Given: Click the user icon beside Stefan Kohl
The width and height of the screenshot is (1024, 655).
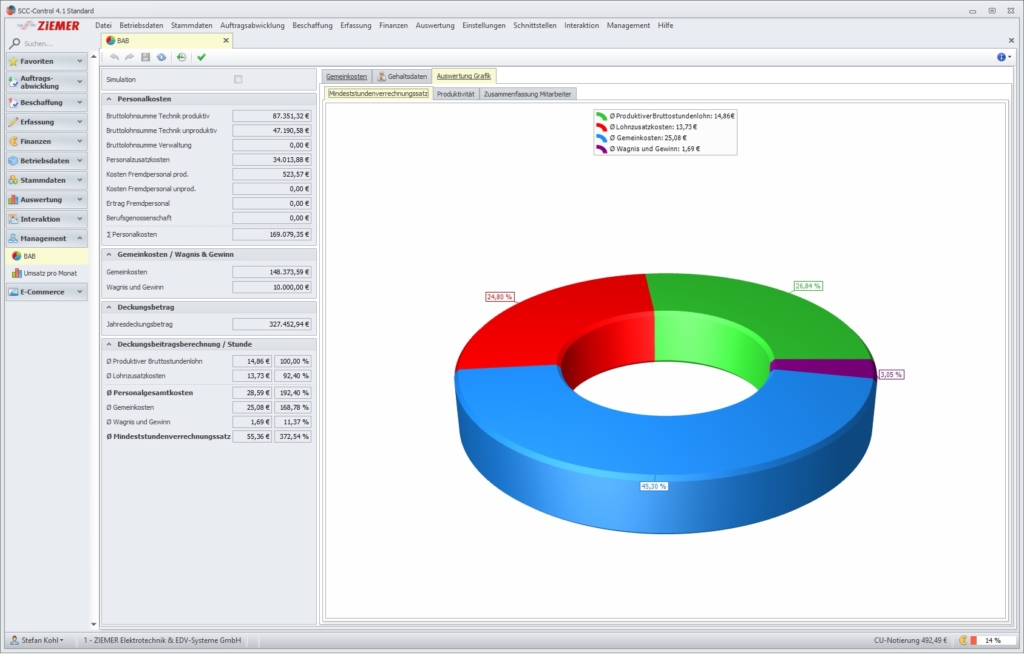Looking at the screenshot, I should click(x=14, y=640).
